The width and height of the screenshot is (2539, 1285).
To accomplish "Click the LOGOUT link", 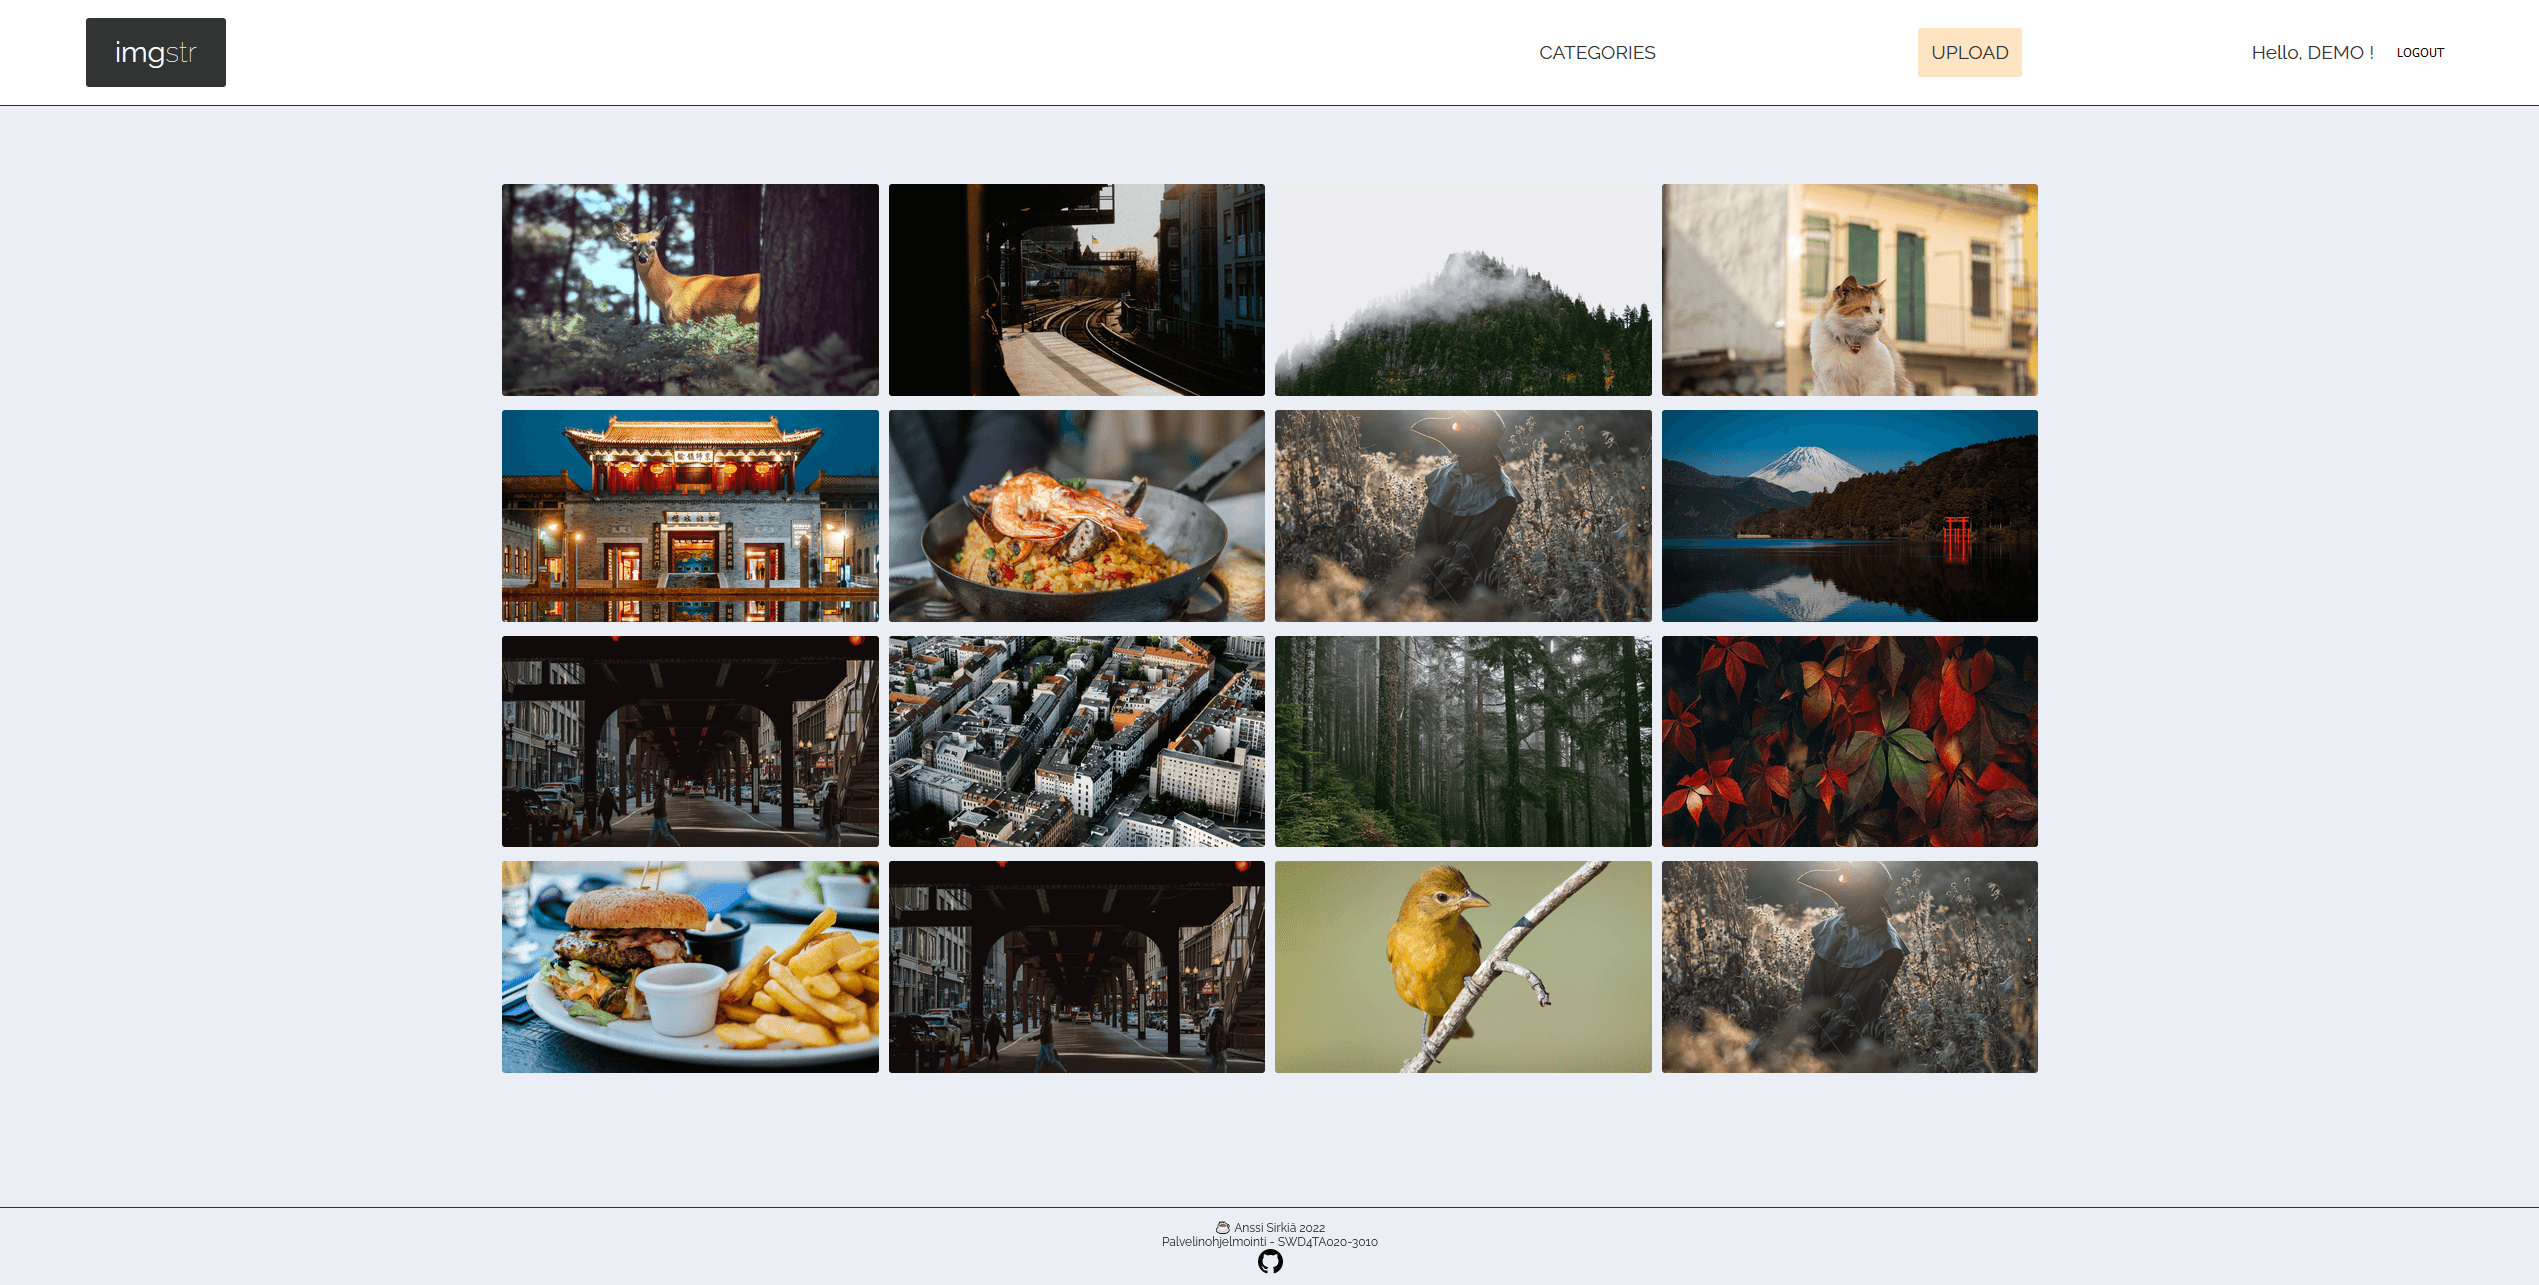I will tap(2419, 53).
